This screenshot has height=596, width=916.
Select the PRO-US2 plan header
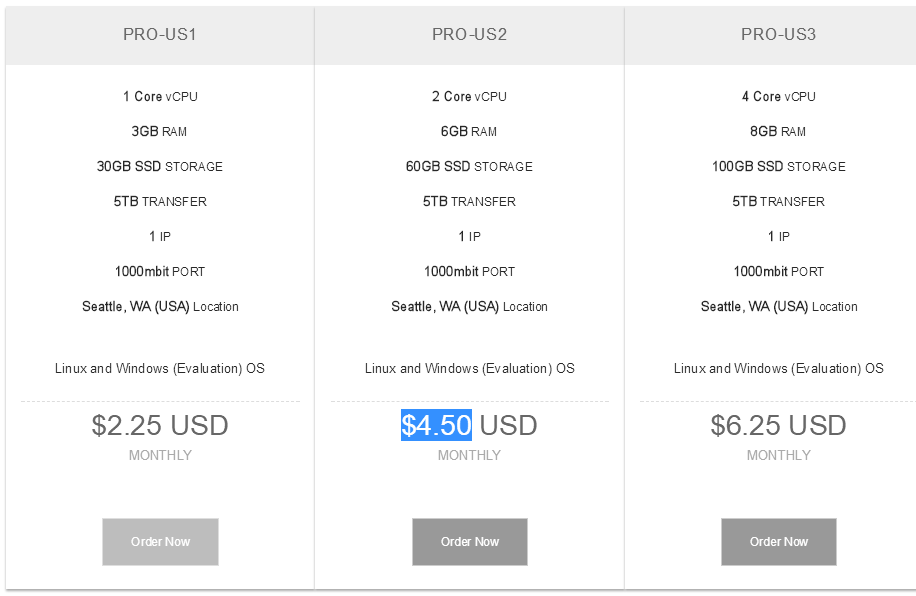click(469, 34)
